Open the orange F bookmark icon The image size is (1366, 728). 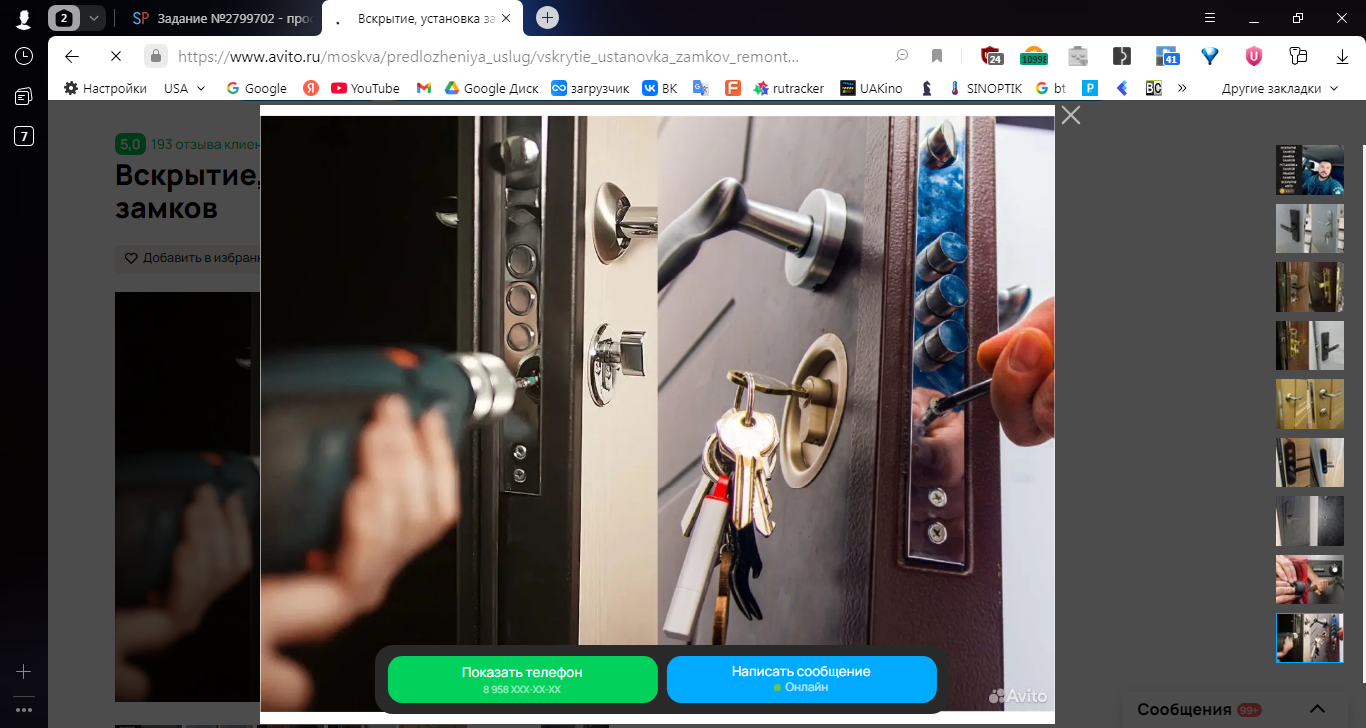pos(733,88)
